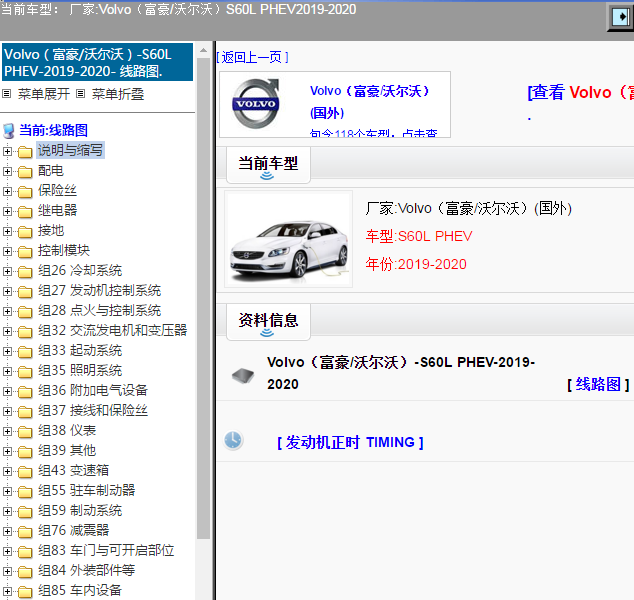Click the 包含118个车型 link text
634x600 pixels.
pos(373,133)
